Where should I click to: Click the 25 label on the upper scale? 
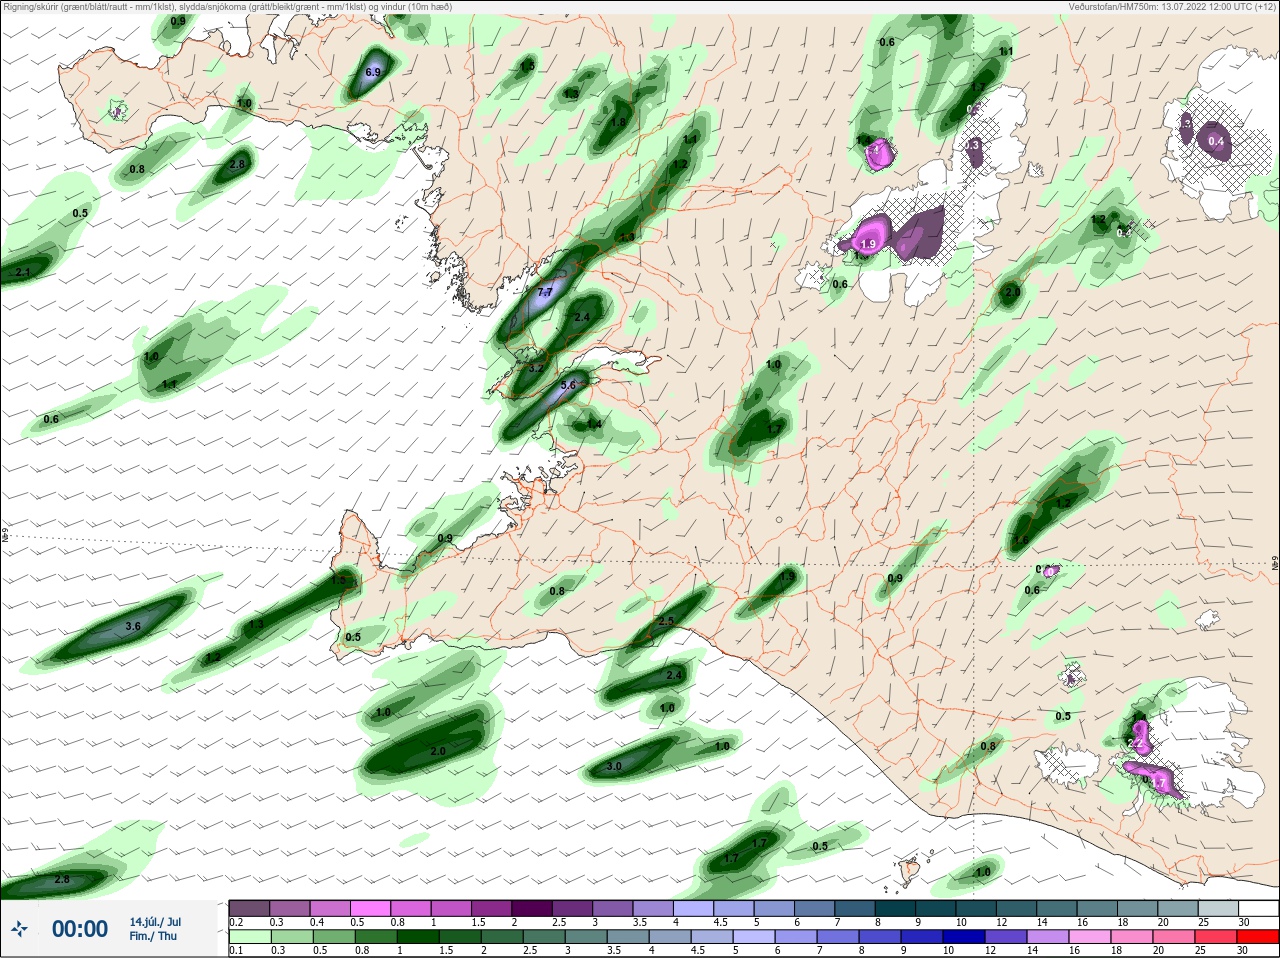tap(1204, 922)
